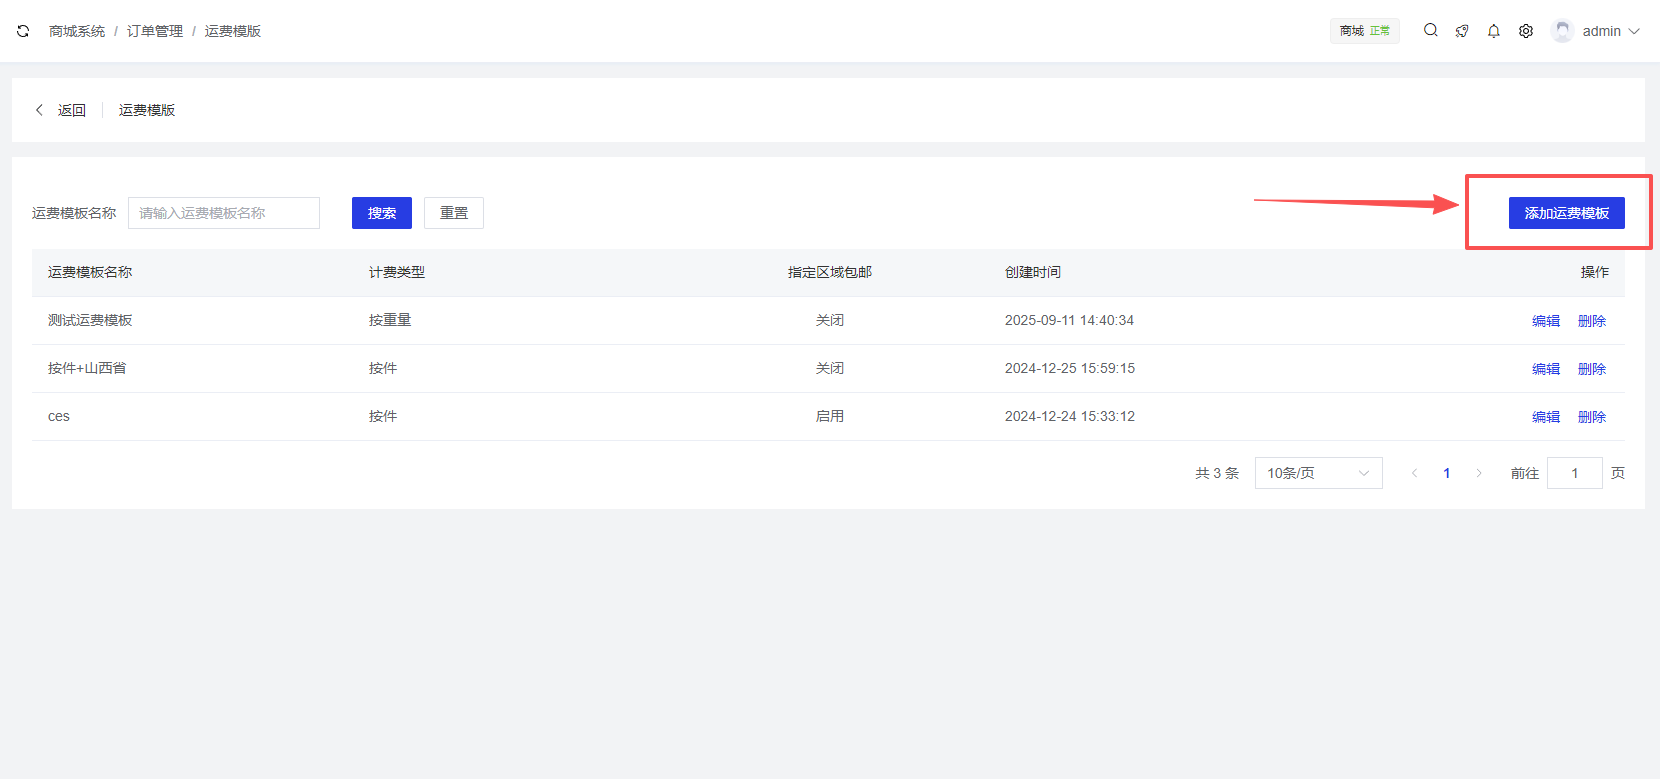Go to the next page arrow

point(1479,473)
